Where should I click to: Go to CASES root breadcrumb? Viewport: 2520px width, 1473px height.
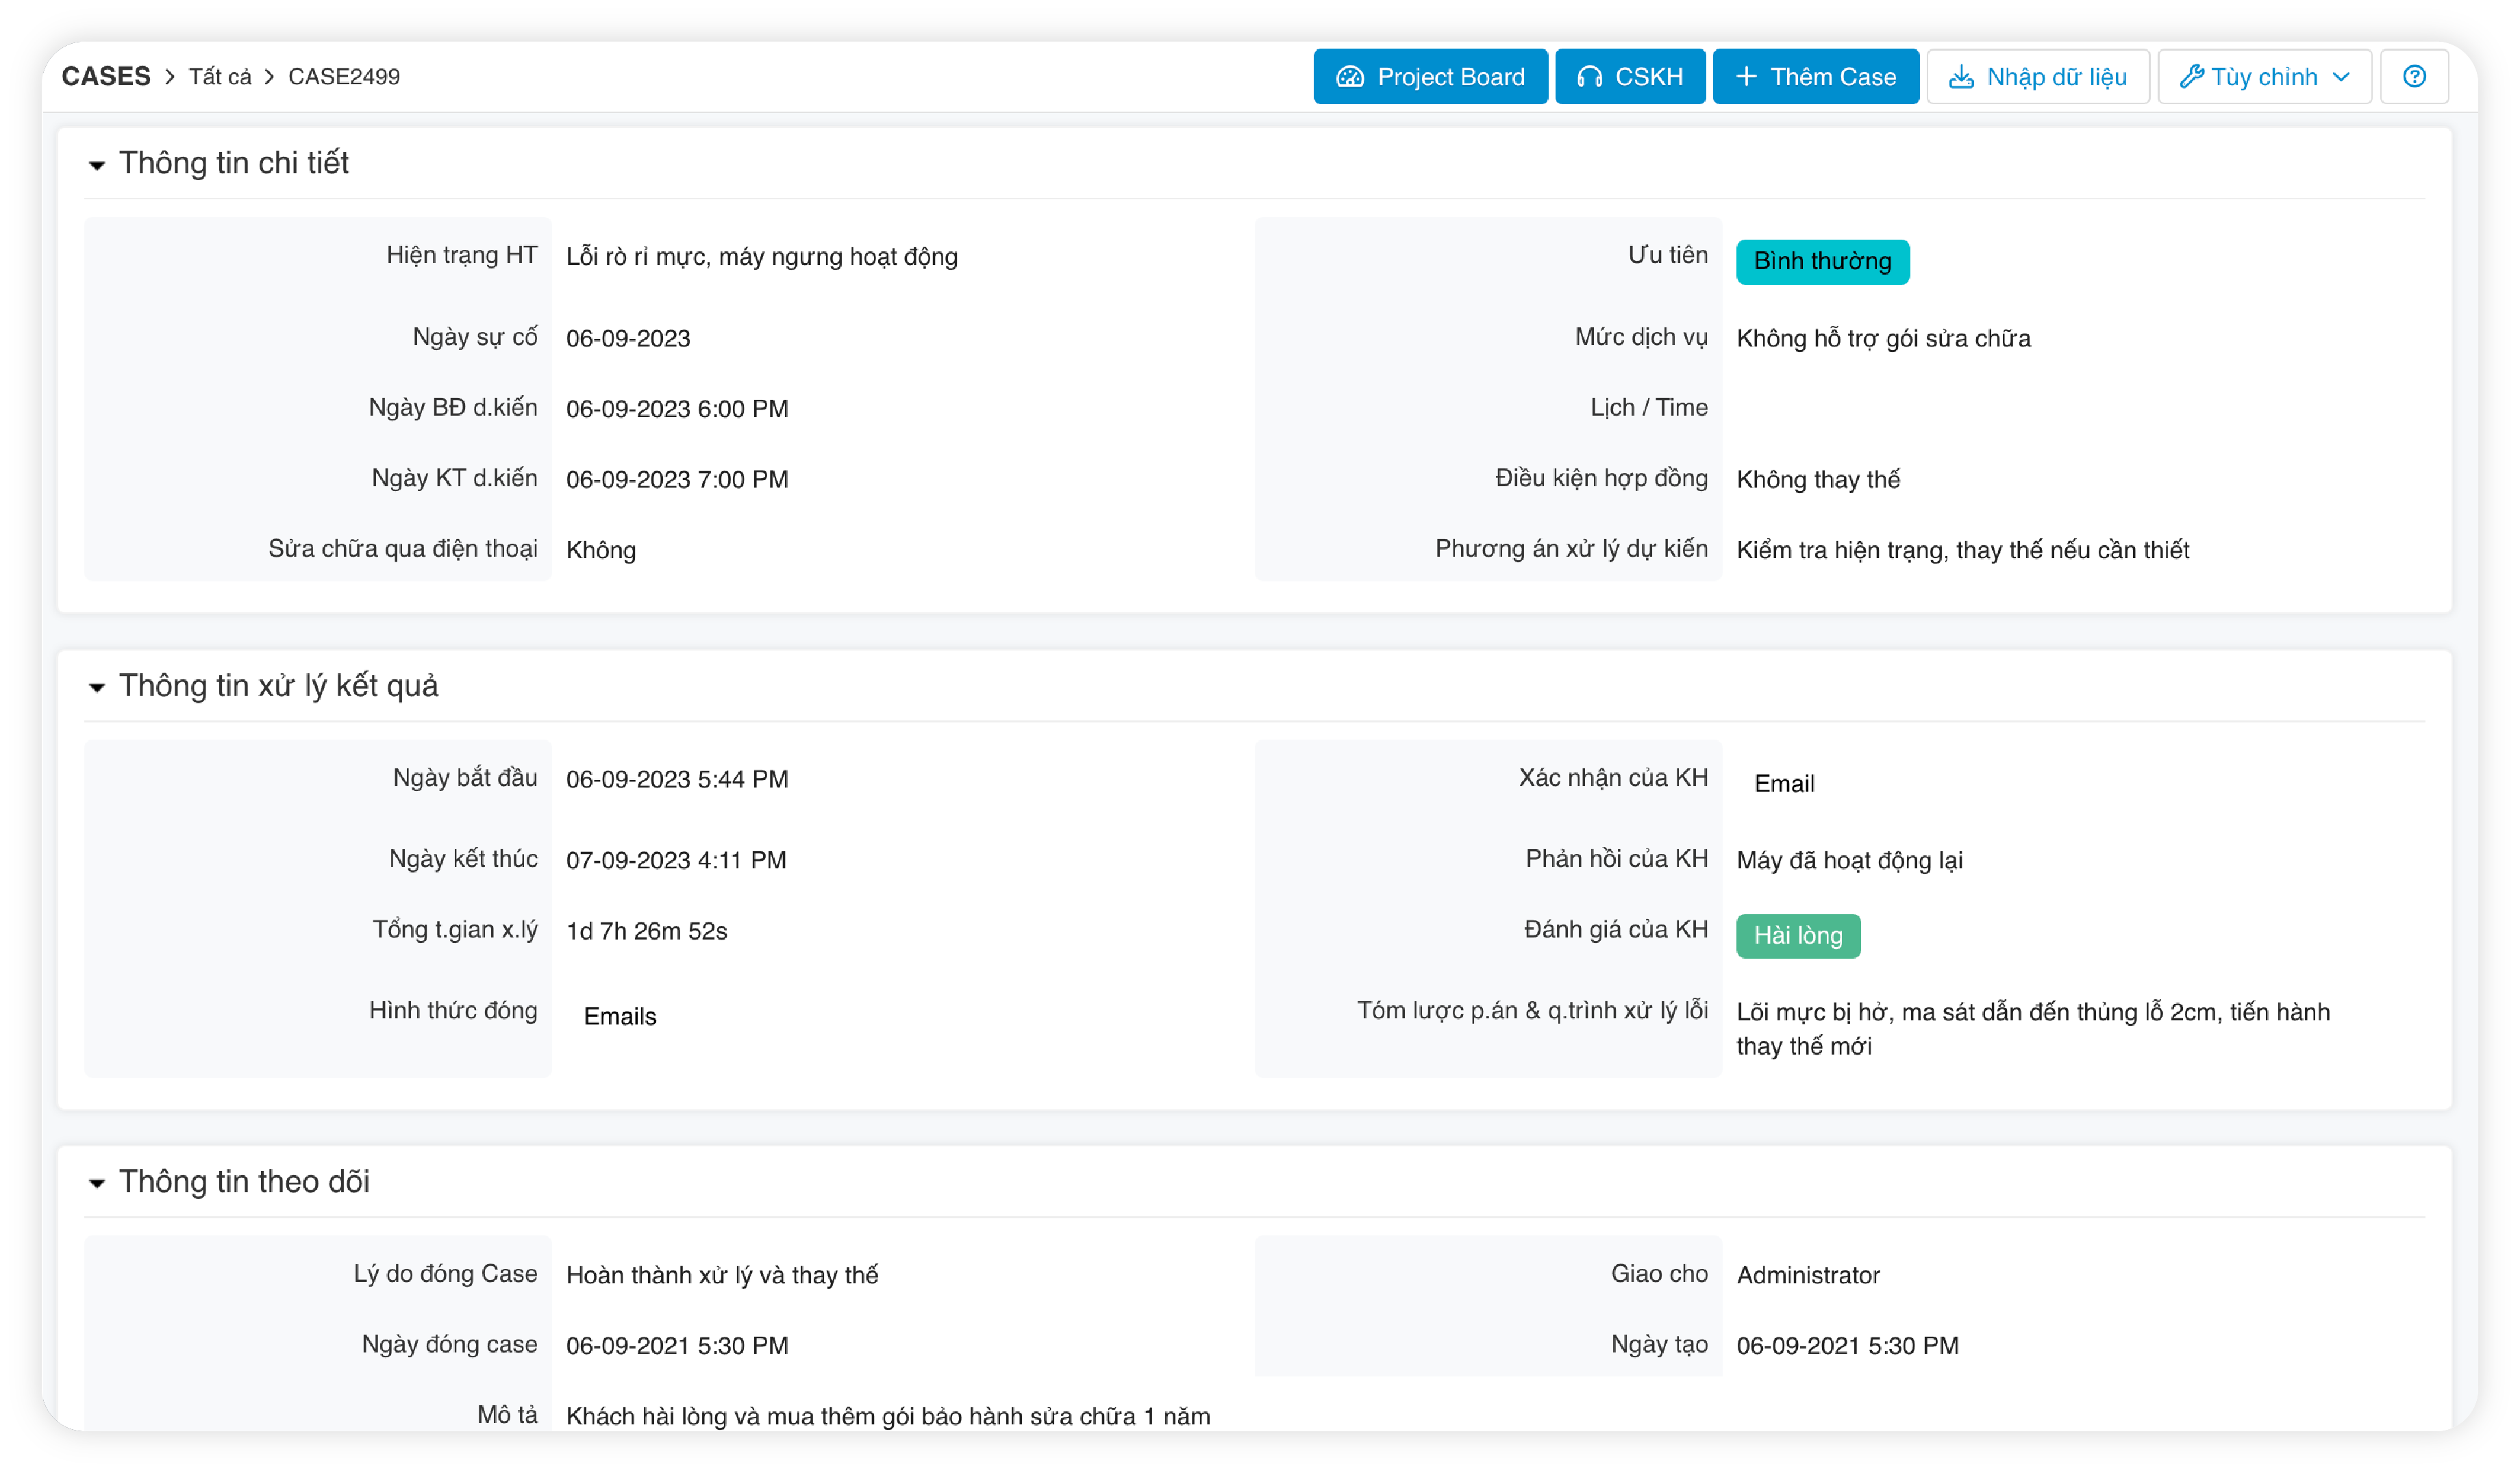[x=106, y=77]
